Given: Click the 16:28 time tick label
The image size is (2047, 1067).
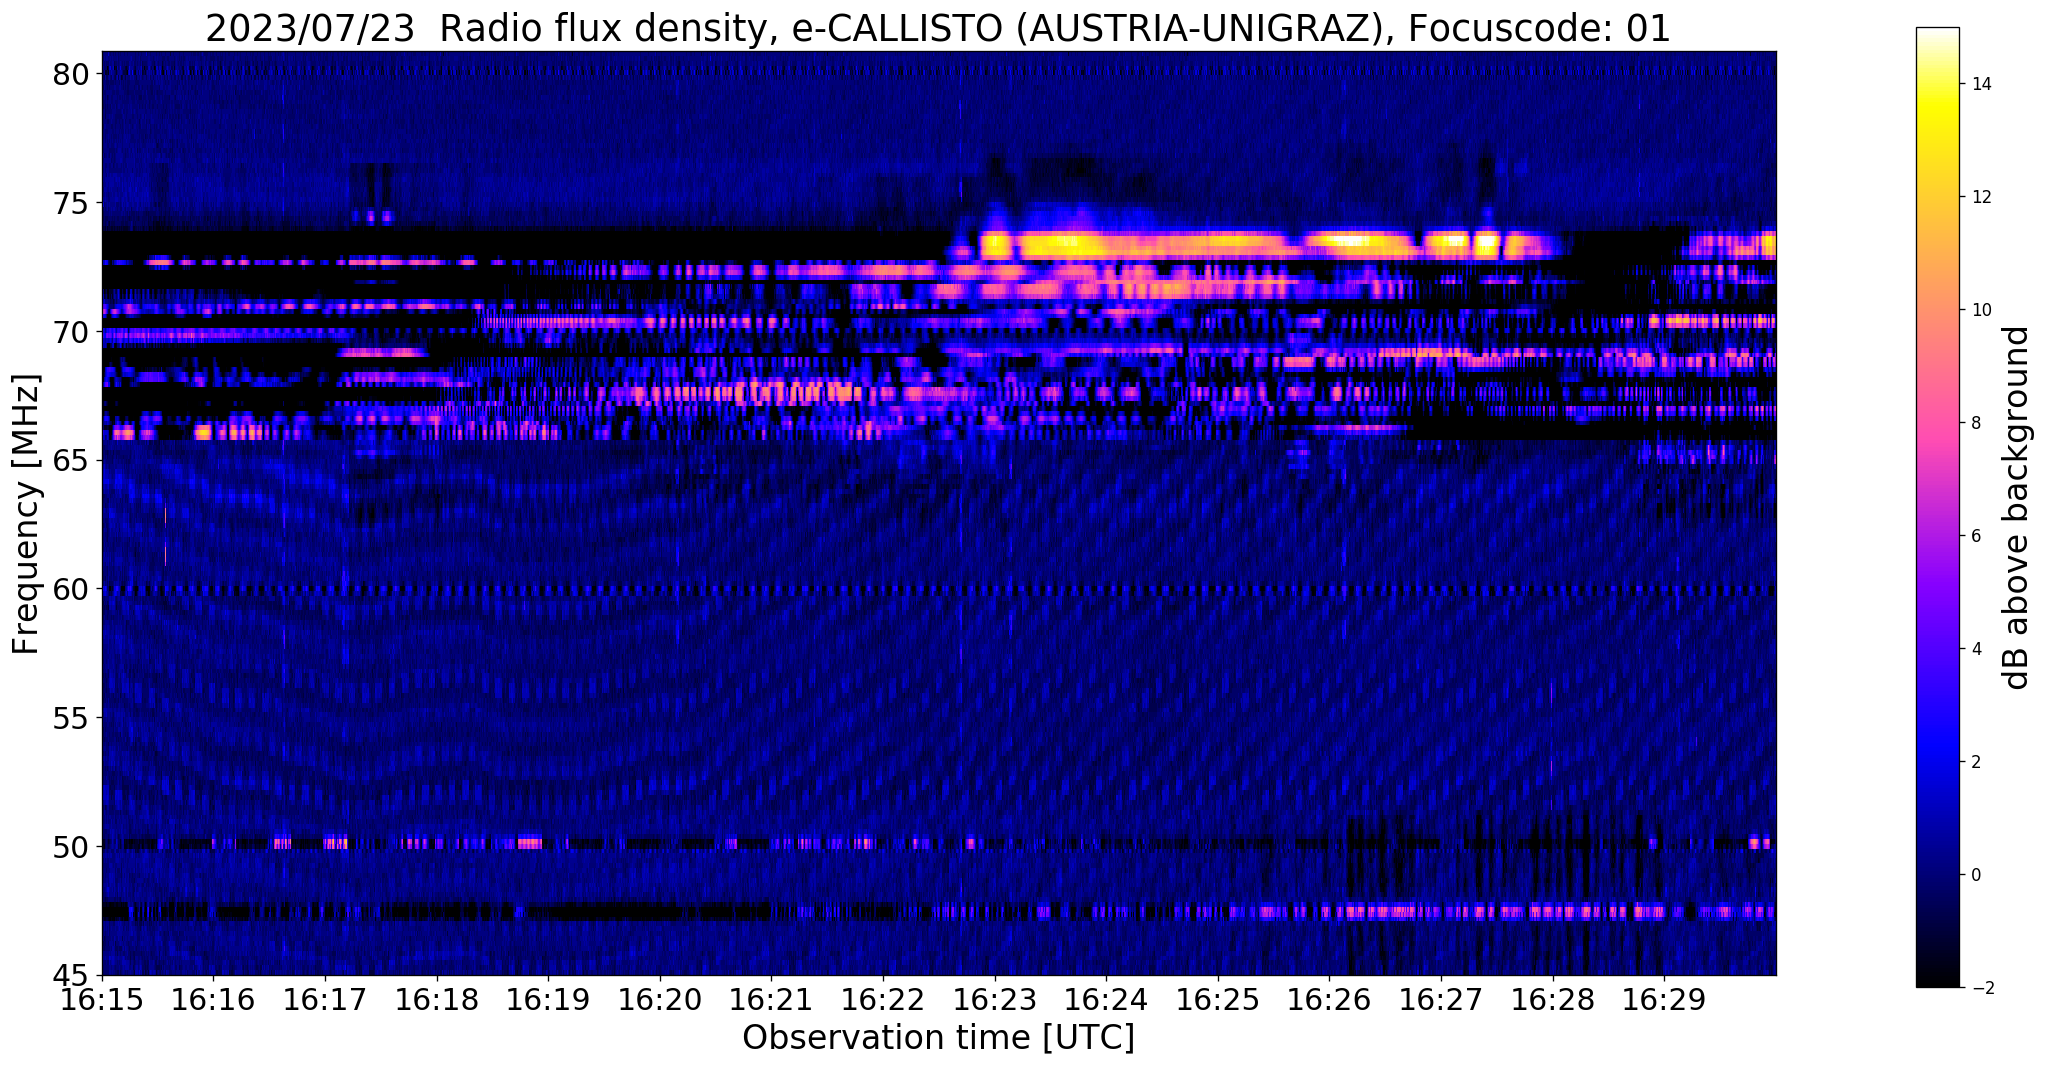Looking at the screenshot, I should click(1554, 1000).
